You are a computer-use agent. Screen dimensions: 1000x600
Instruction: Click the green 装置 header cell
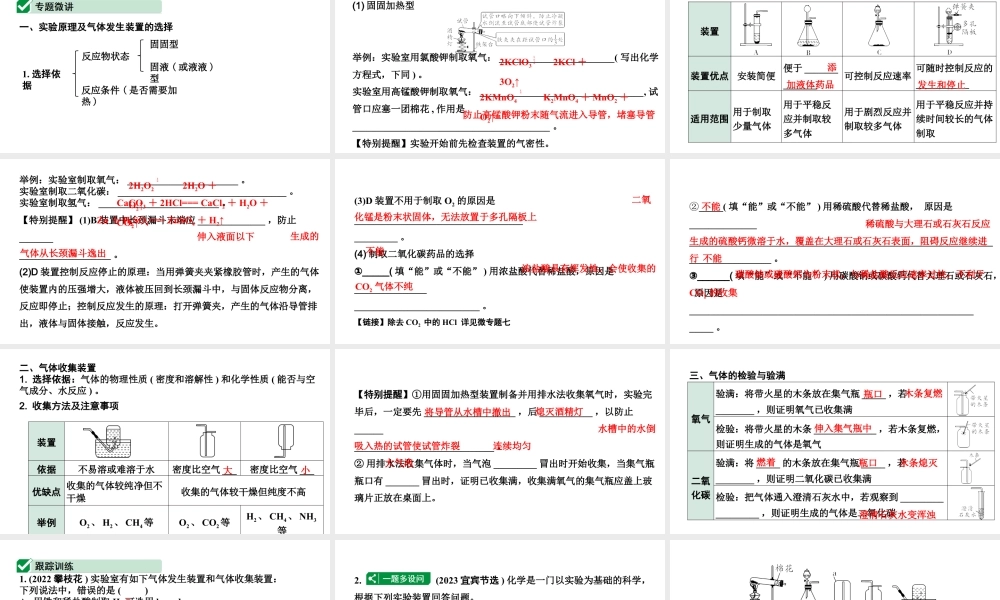[709, 31]
